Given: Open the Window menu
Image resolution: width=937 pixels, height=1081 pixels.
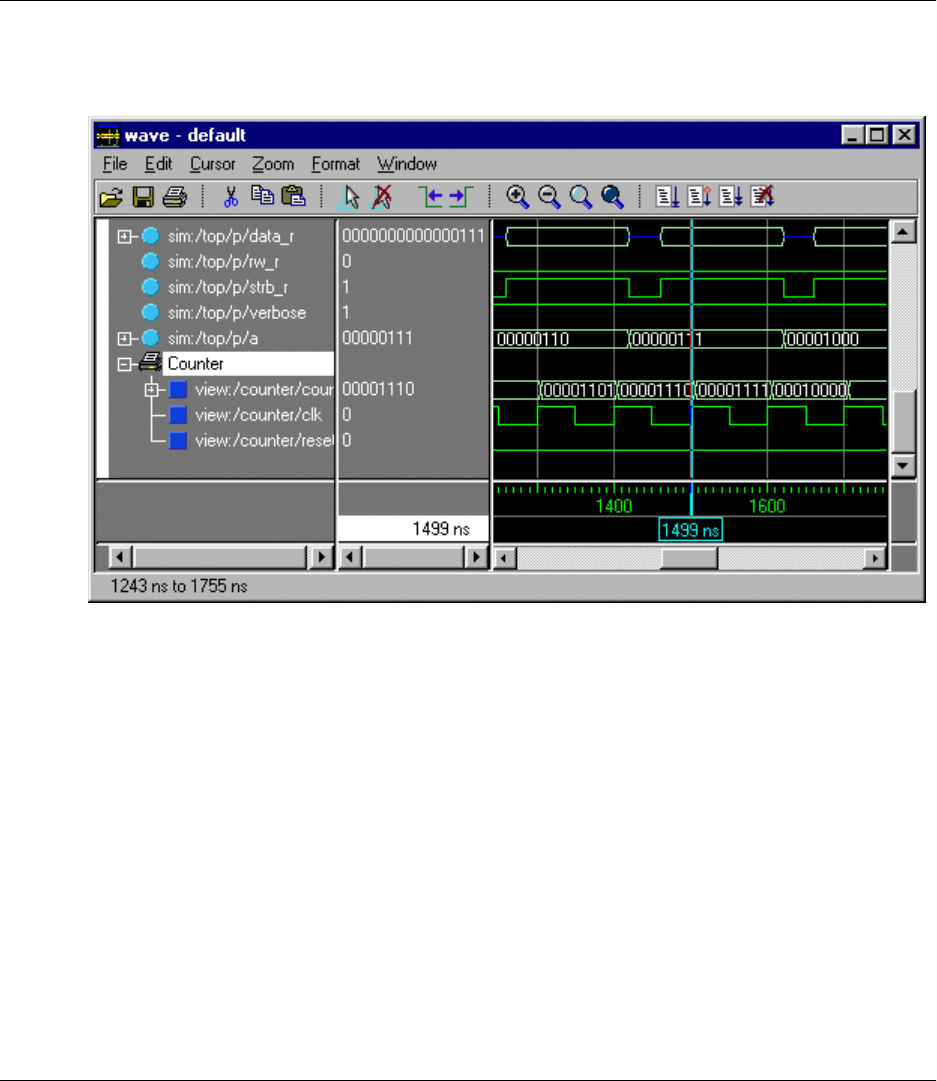Looking at the screenshot, I should click(407, 164).
